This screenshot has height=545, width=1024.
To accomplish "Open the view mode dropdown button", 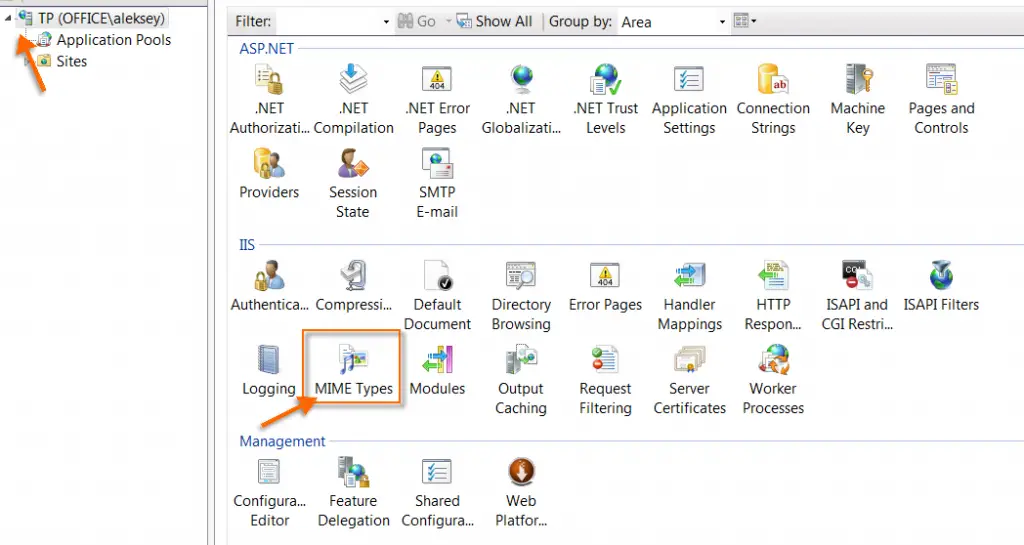I will (745, 21).
